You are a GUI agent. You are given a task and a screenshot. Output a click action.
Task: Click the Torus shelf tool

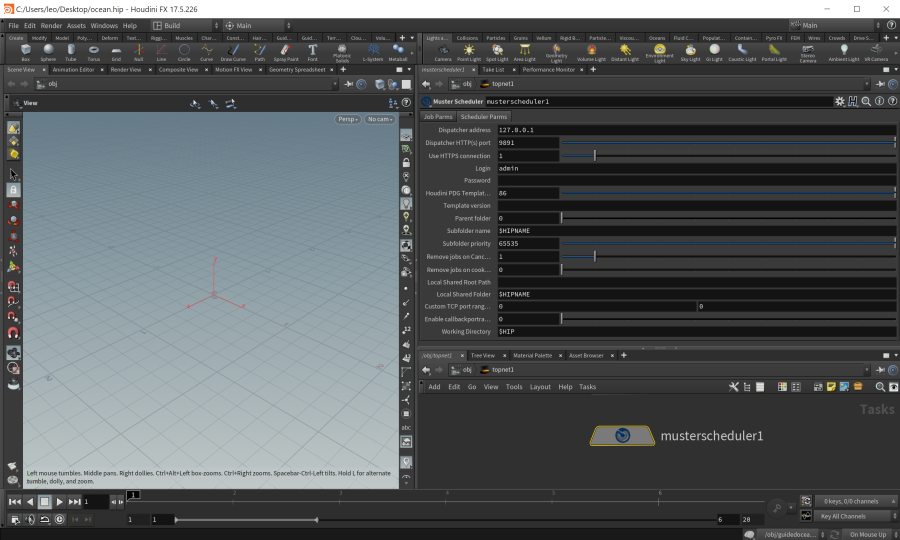(x=94, y=52)
